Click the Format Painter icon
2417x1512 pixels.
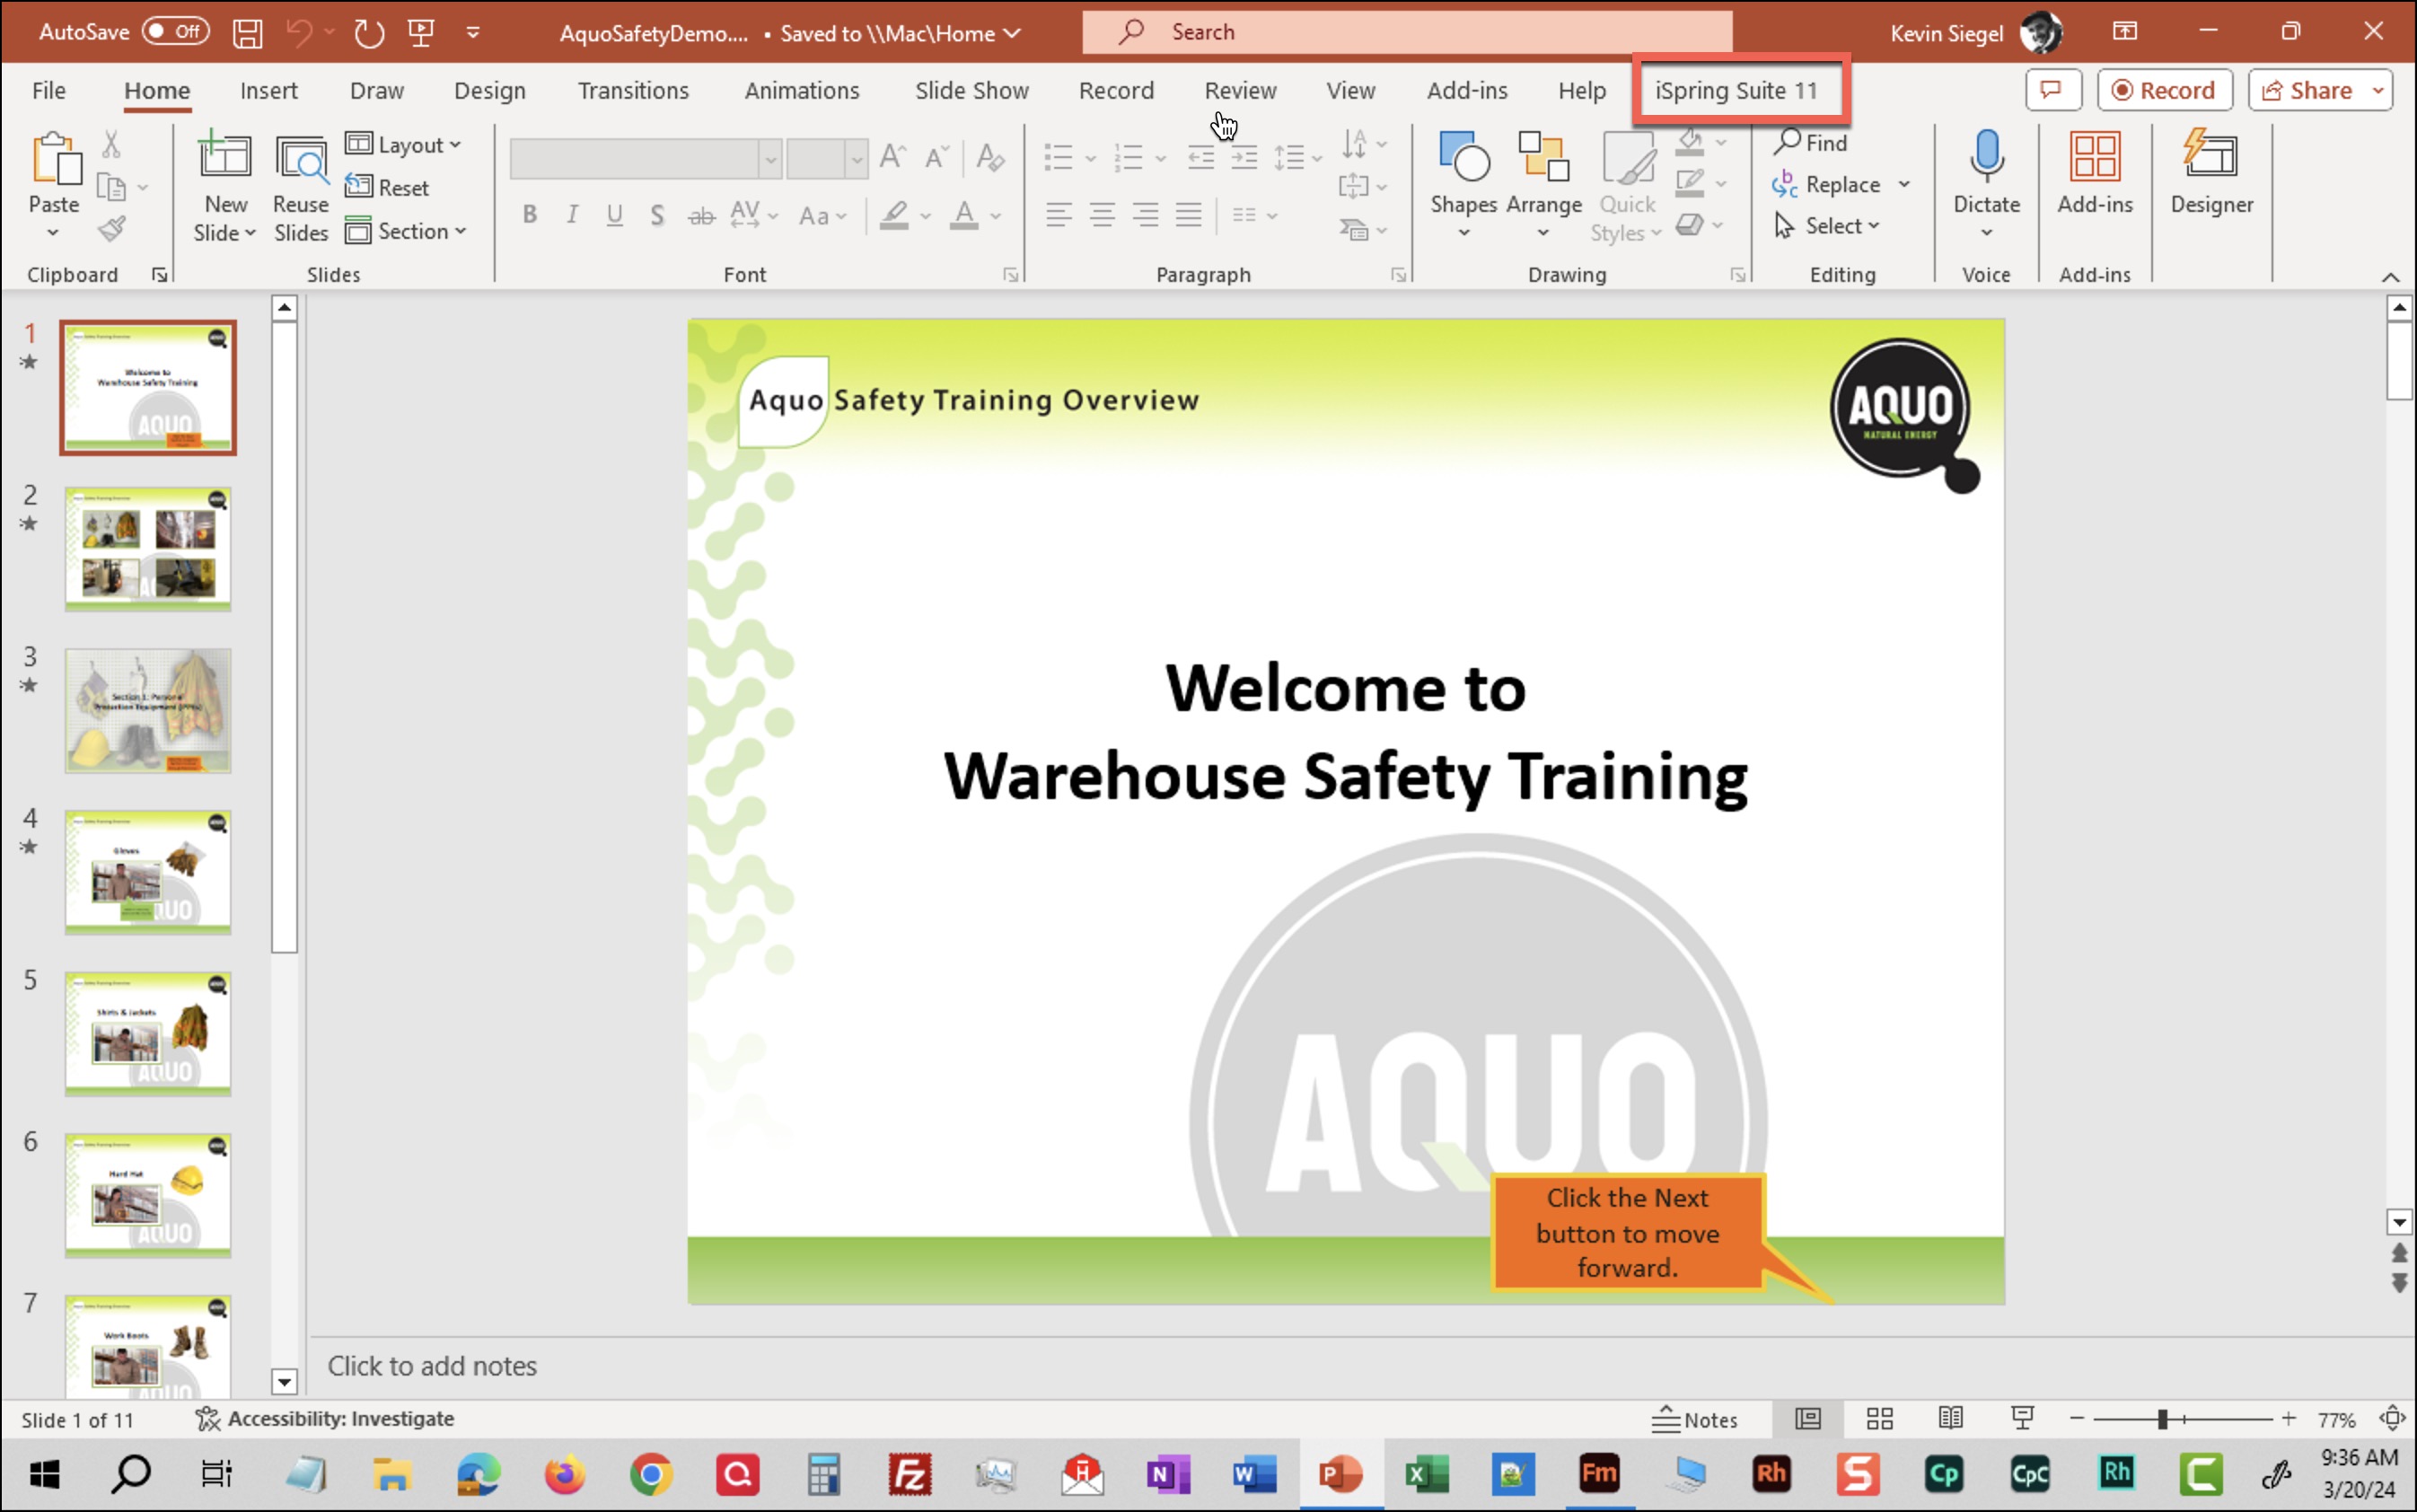(x=112, y=229)
